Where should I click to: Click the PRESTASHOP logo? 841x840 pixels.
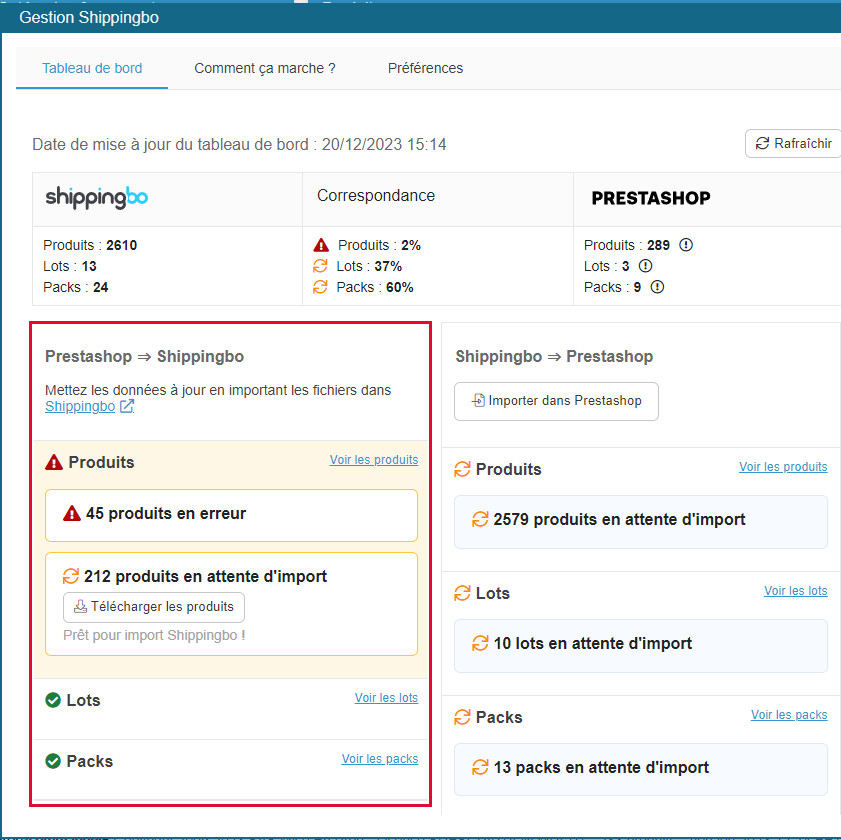coord(651,198)
